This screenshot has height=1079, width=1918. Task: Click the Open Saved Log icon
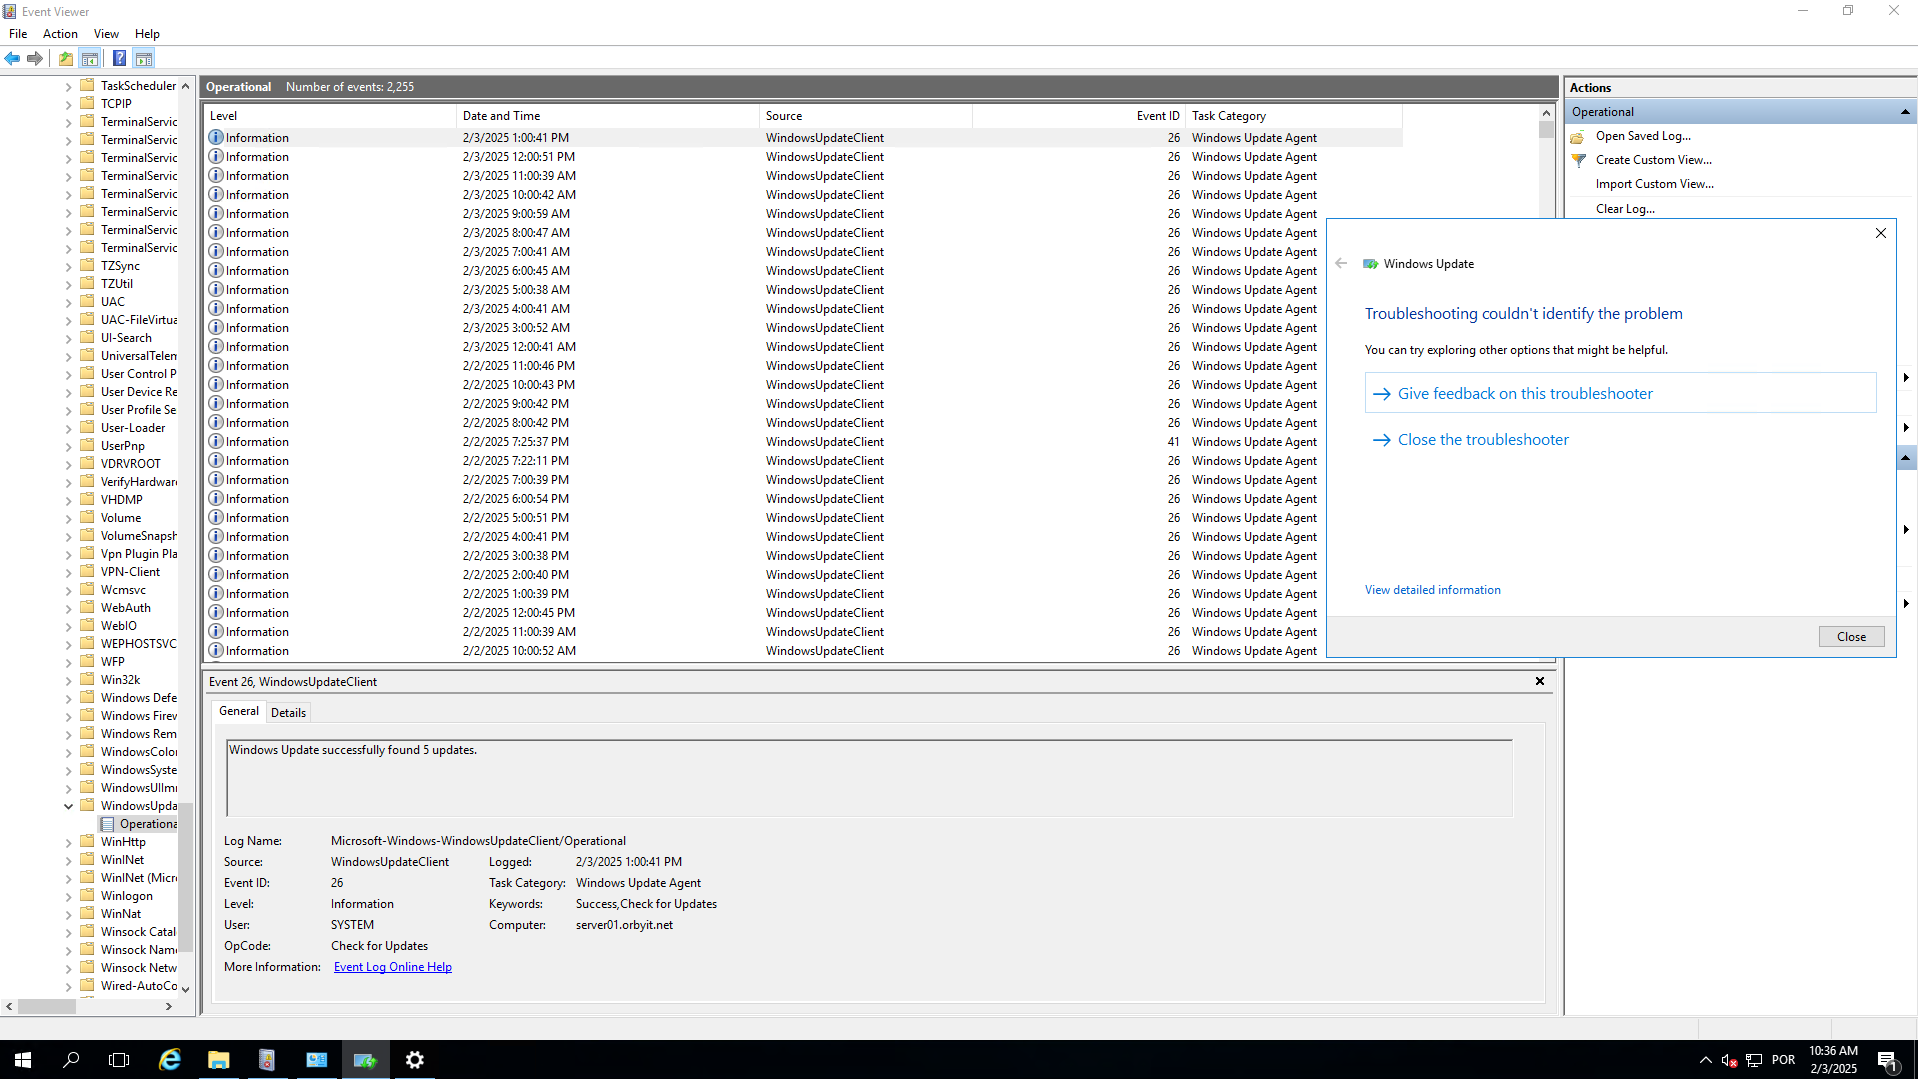tap(1578, 136)
